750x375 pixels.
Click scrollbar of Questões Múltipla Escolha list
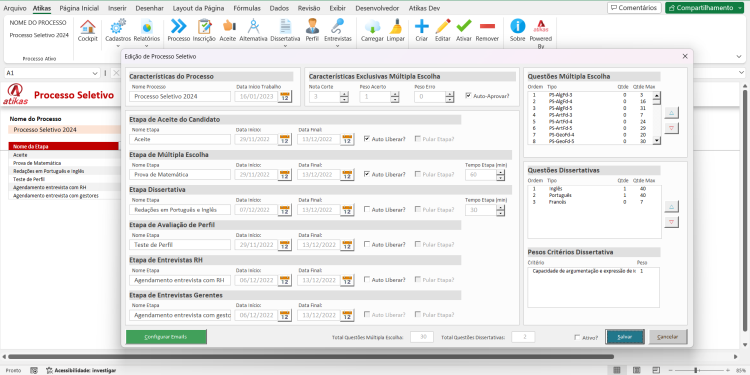pos(657,118)
